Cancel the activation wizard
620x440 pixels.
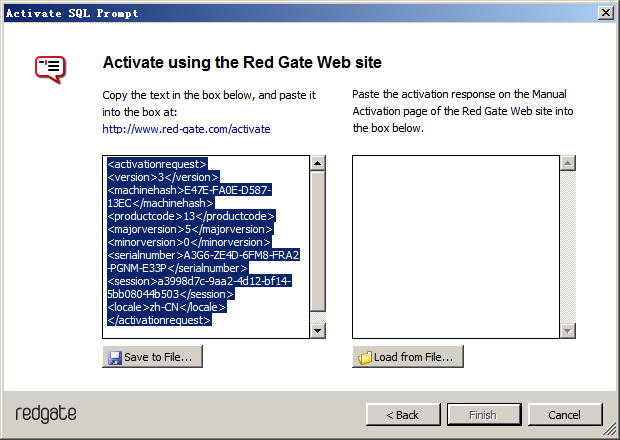565,415
